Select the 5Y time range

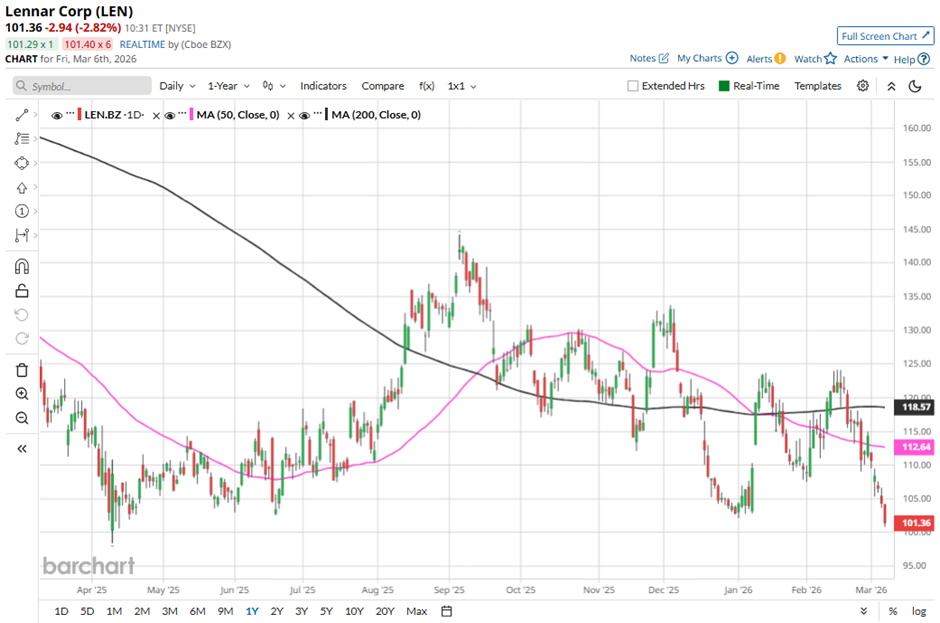tap(326, 611)
